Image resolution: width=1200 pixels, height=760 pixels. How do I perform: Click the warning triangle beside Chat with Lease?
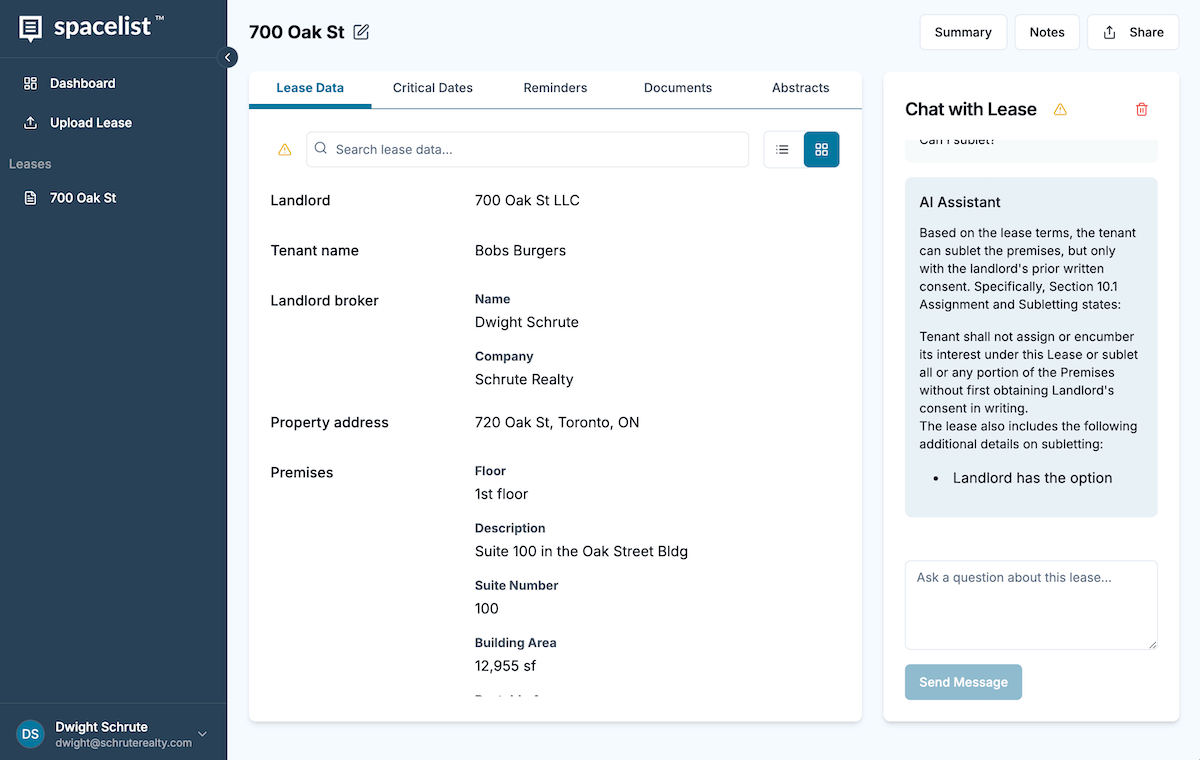pyautogui.click(x=1060, y=110)
